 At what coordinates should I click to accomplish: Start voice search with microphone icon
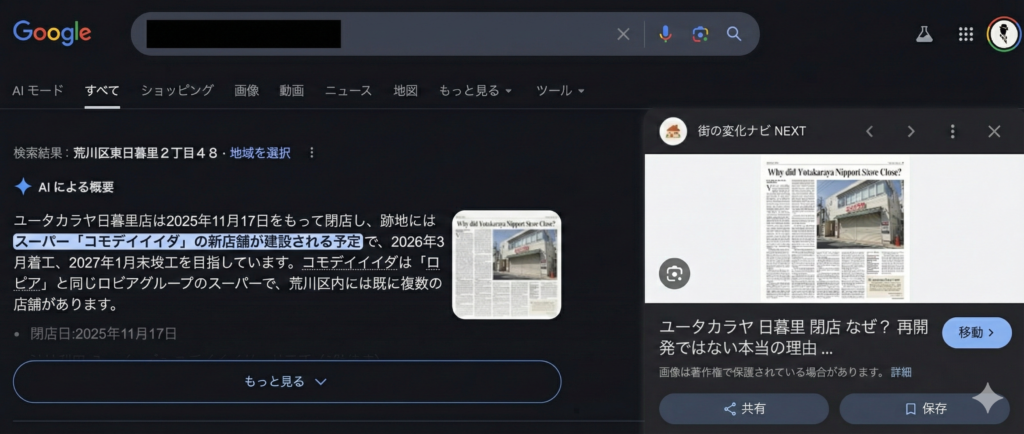665,34
